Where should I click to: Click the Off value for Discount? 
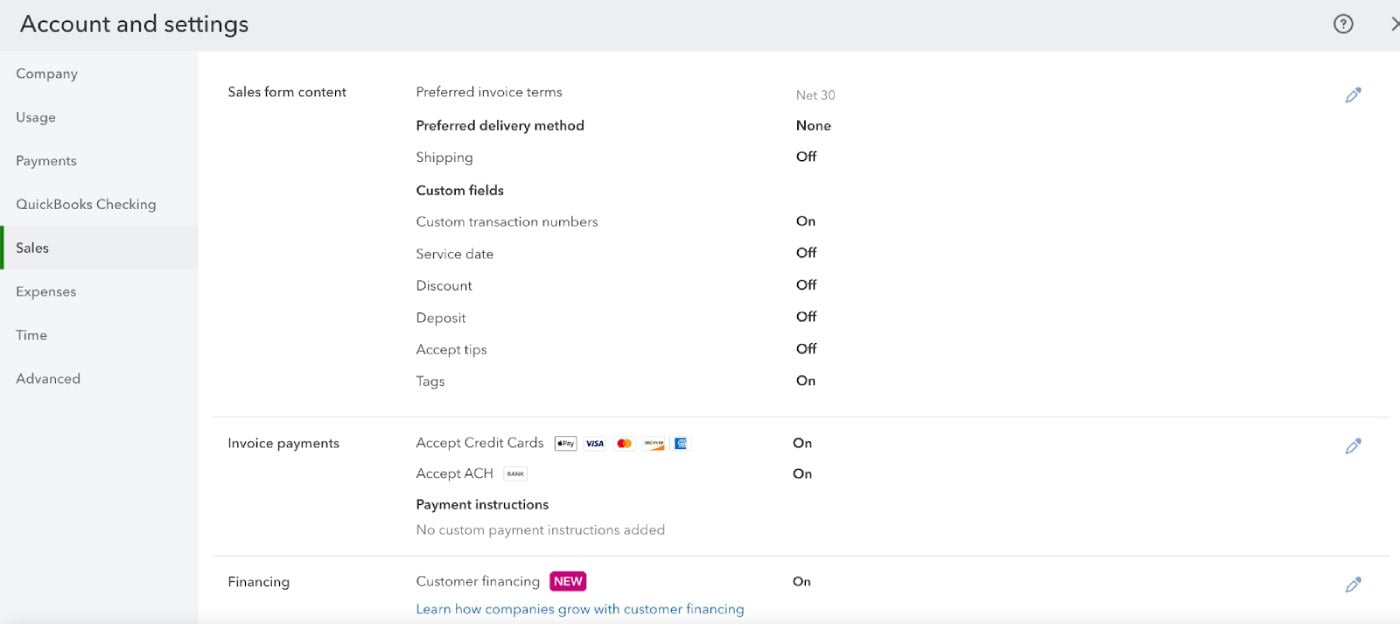pos(806,285)
